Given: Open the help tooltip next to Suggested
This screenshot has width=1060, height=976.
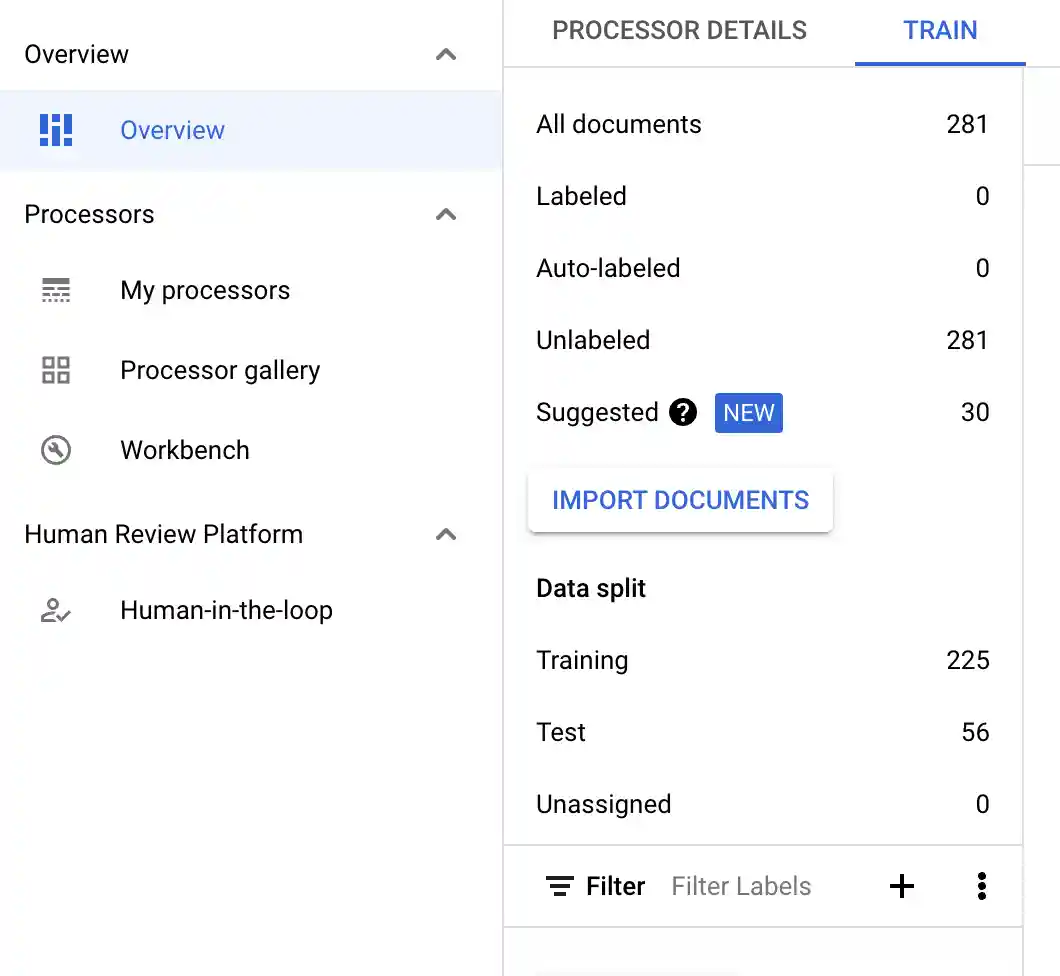Looking at the screenshot, I should (683, 412).
